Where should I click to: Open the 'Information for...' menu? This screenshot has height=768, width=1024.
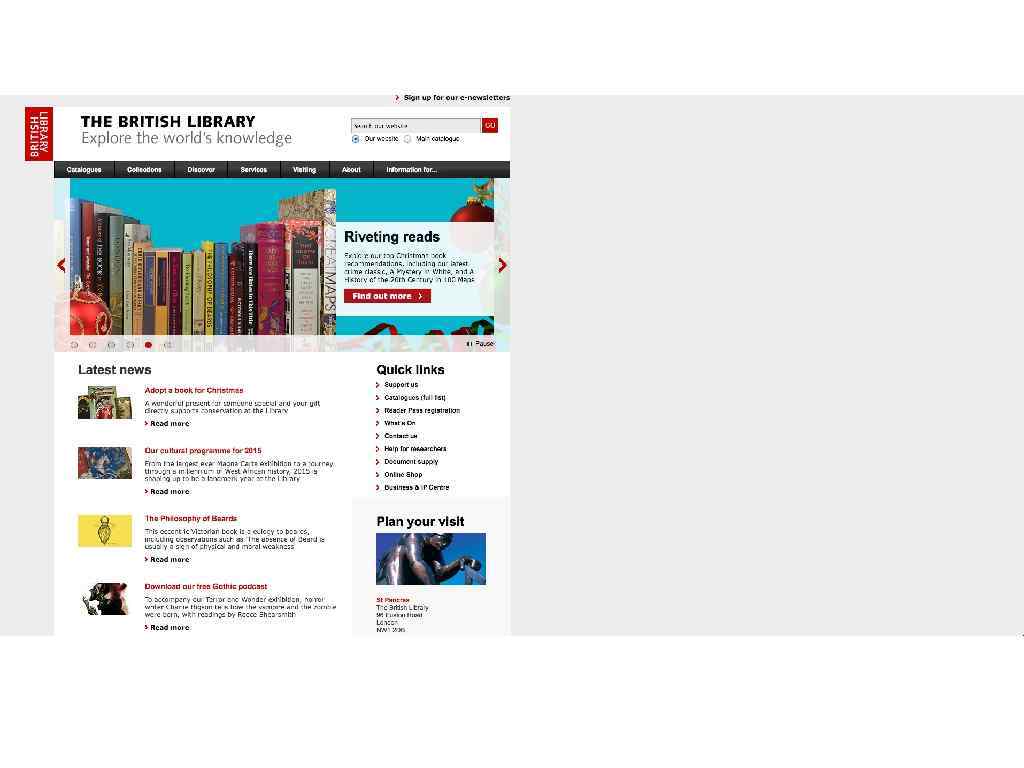point(411,170)
